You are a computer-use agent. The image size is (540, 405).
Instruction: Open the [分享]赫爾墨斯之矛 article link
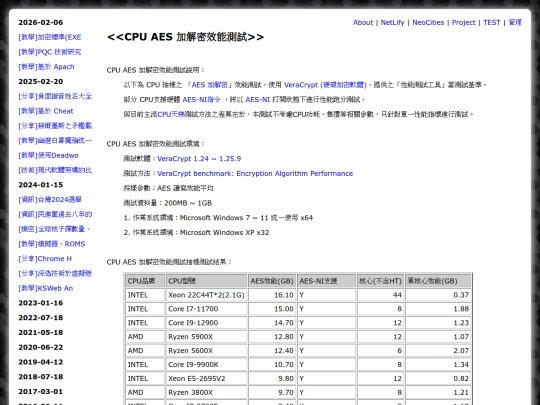point(55,126)
